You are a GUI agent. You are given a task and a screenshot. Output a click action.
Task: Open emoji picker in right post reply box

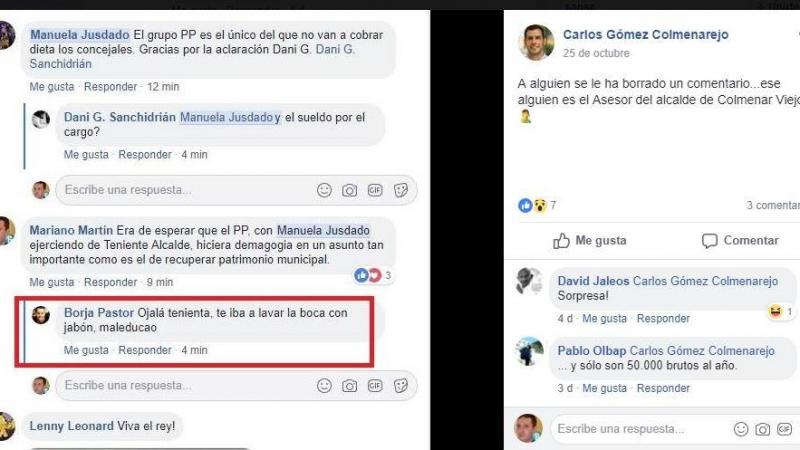tap(741, 429)
